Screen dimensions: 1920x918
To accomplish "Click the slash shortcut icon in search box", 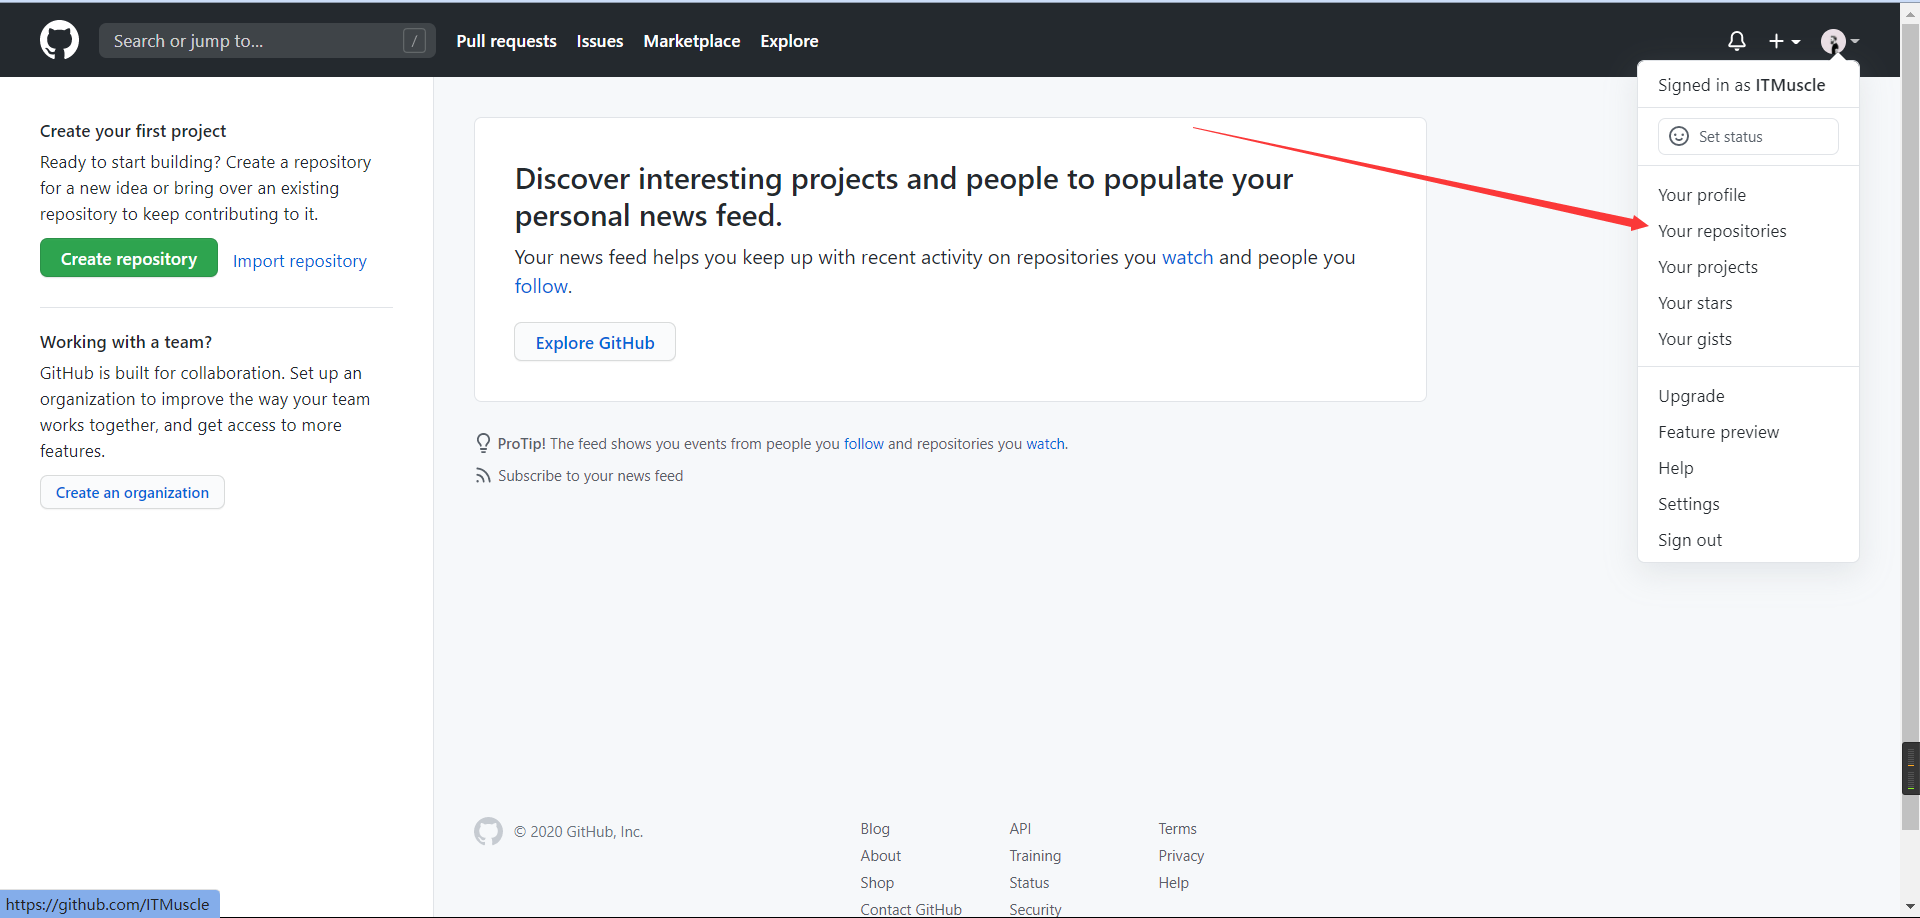I will click(x=414, y=41).
